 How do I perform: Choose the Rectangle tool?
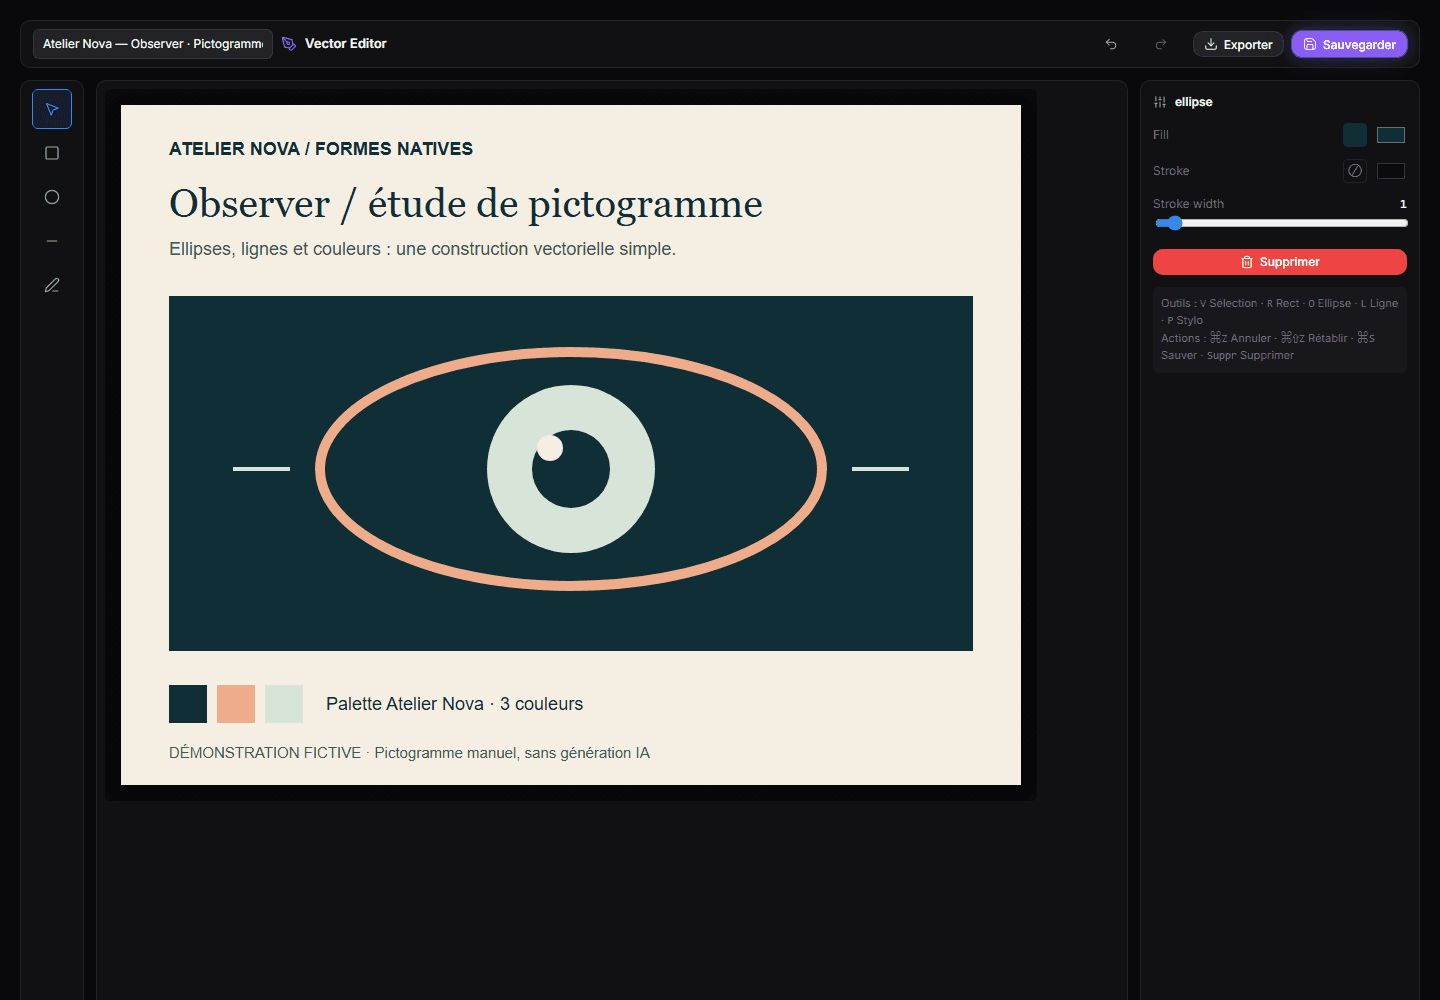tap(52, 153)
